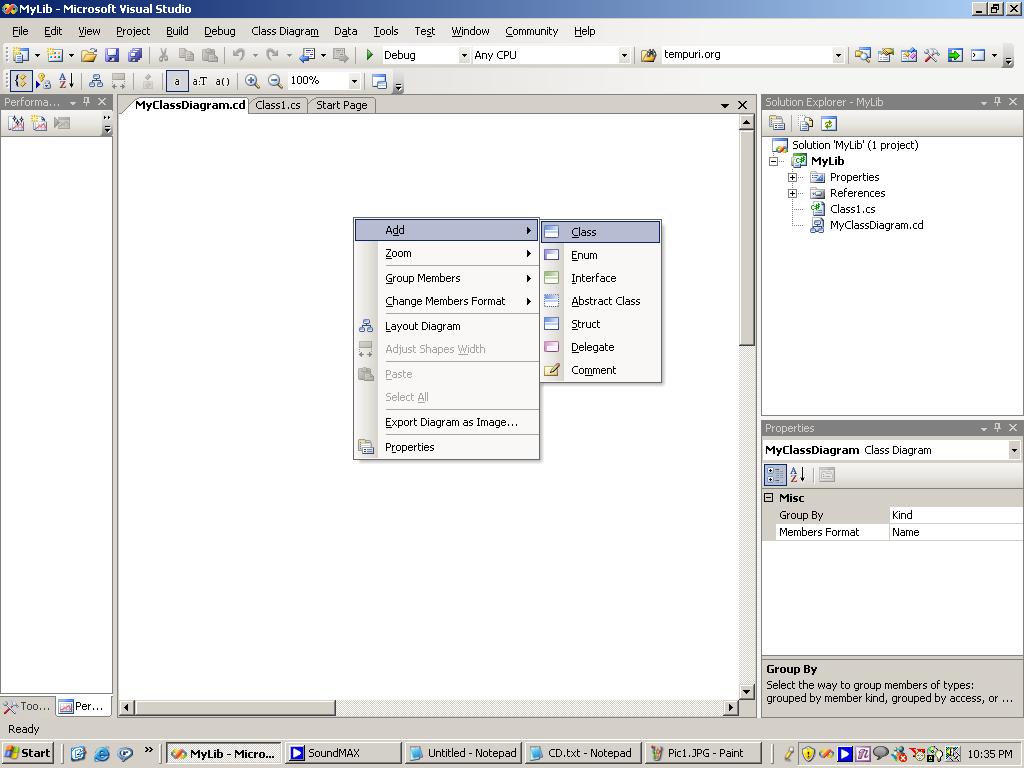Choose Layout Diagram in context menu
Image resolution: width=1024 pixels, height=768 pixels.
pyautogui.click(x=447, y=326)
